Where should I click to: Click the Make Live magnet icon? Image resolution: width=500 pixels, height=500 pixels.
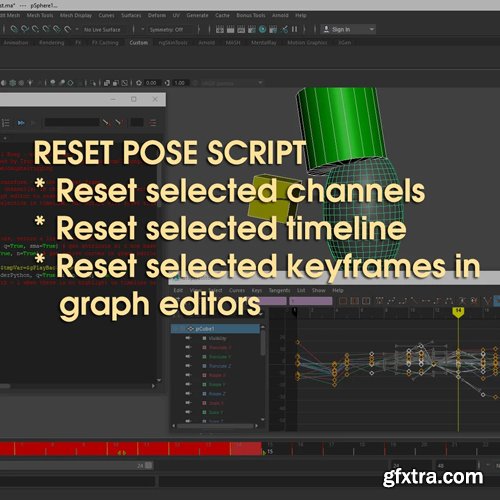coord(67,29)
